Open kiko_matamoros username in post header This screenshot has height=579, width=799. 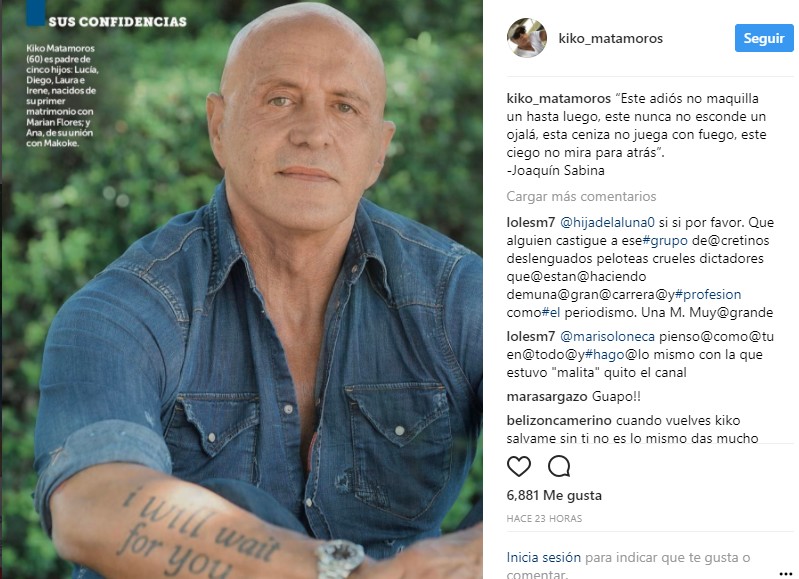click(x=610, y=39)
